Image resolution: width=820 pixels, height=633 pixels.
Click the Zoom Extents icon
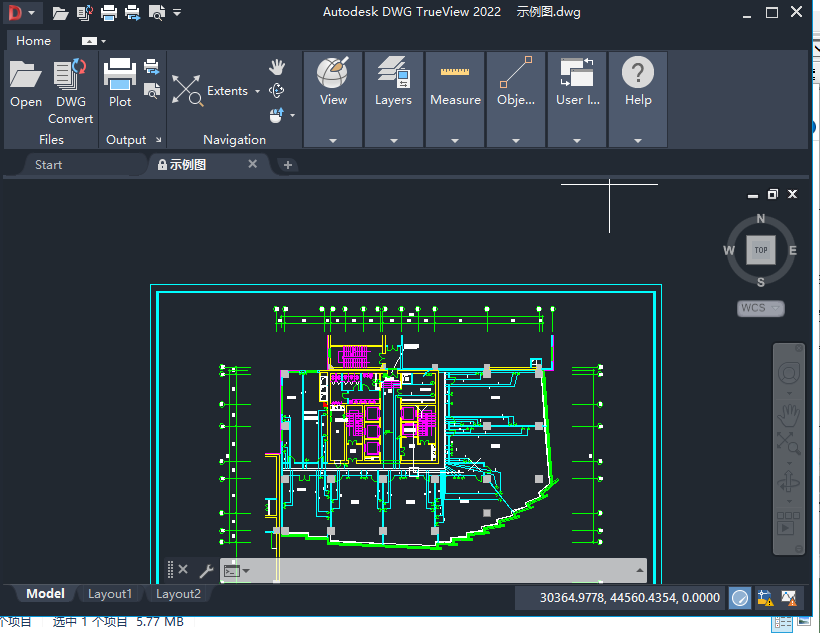click(187, 90)
